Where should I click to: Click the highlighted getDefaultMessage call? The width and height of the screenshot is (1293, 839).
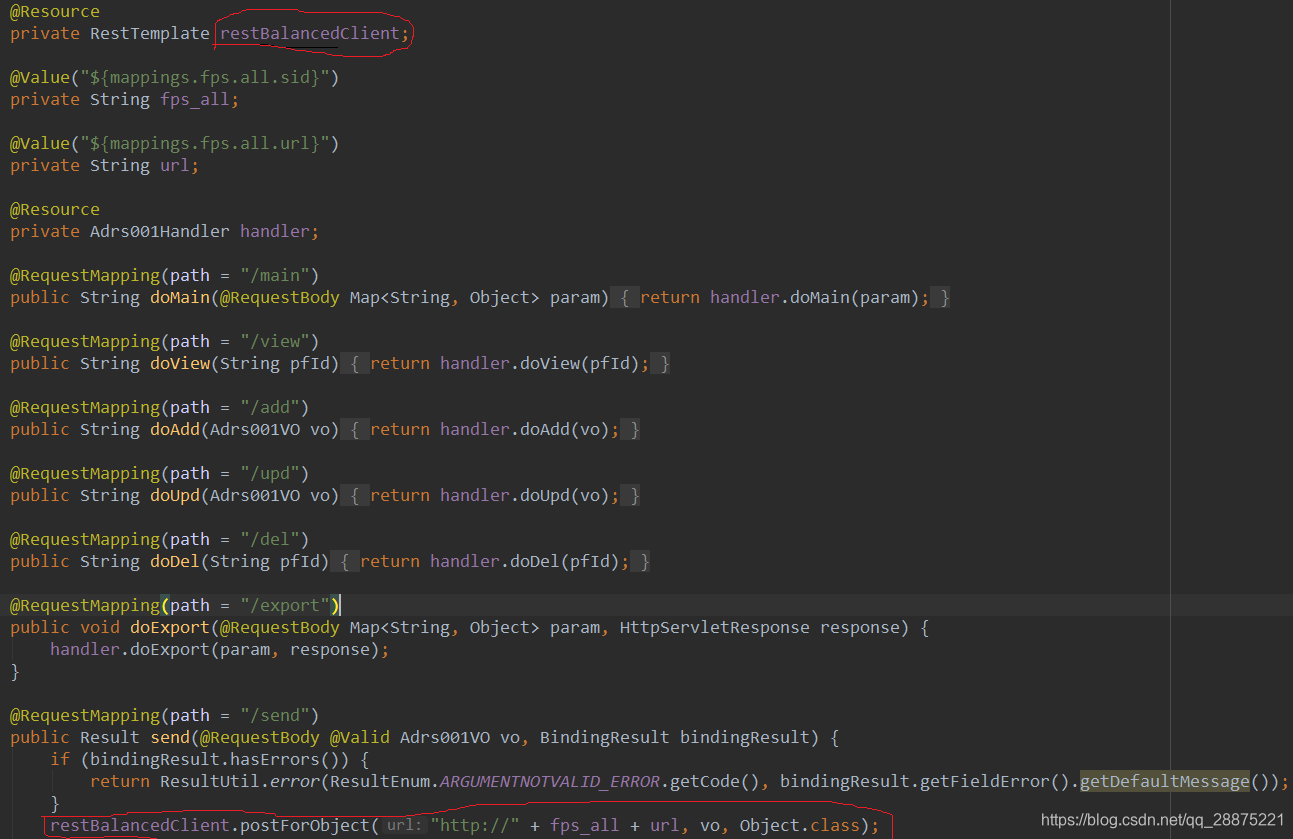(x=1163, y=780)
